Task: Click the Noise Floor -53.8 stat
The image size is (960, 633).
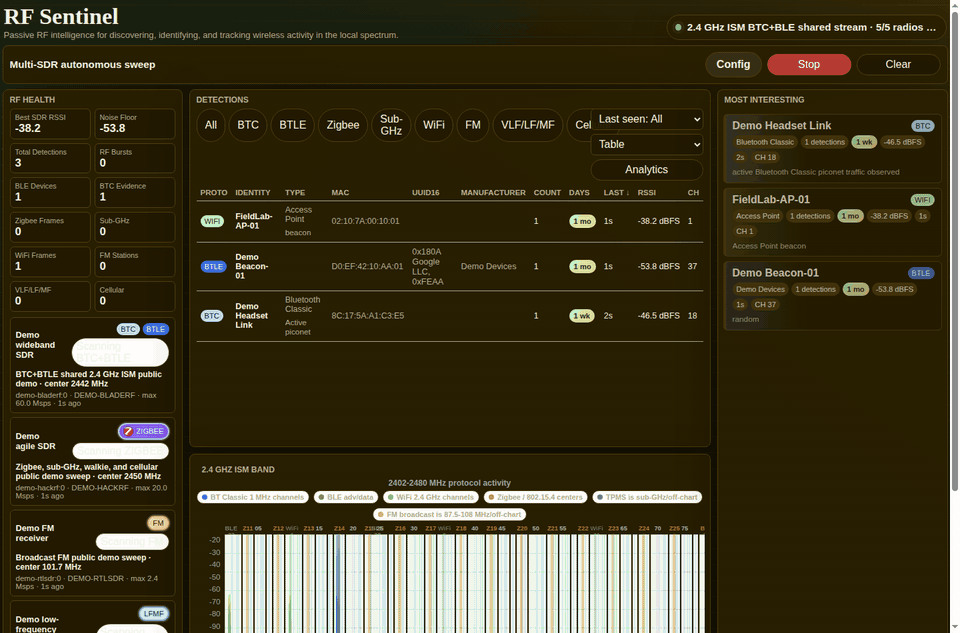Action: click(x=135, y=124)
